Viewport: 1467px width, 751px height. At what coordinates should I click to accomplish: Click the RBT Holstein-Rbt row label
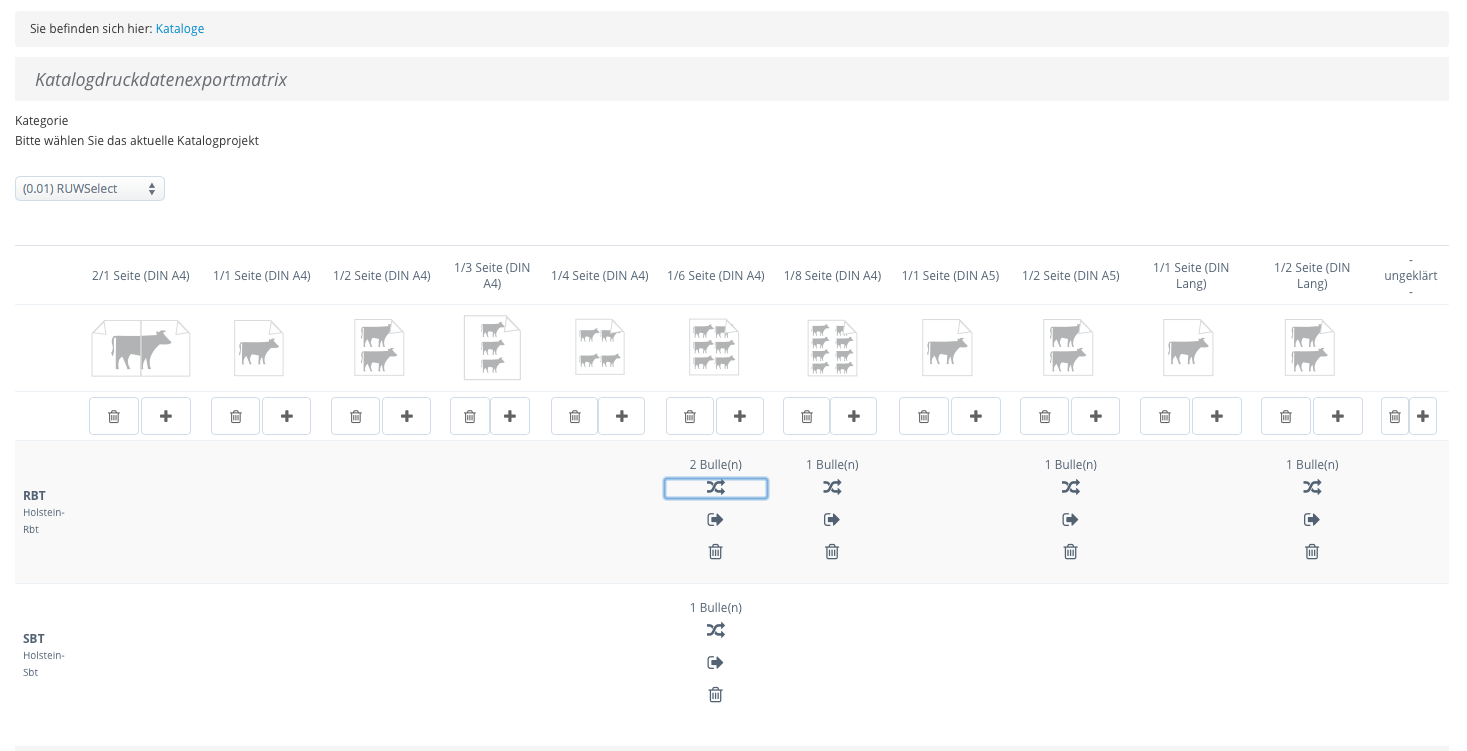(x=34, y=496)
